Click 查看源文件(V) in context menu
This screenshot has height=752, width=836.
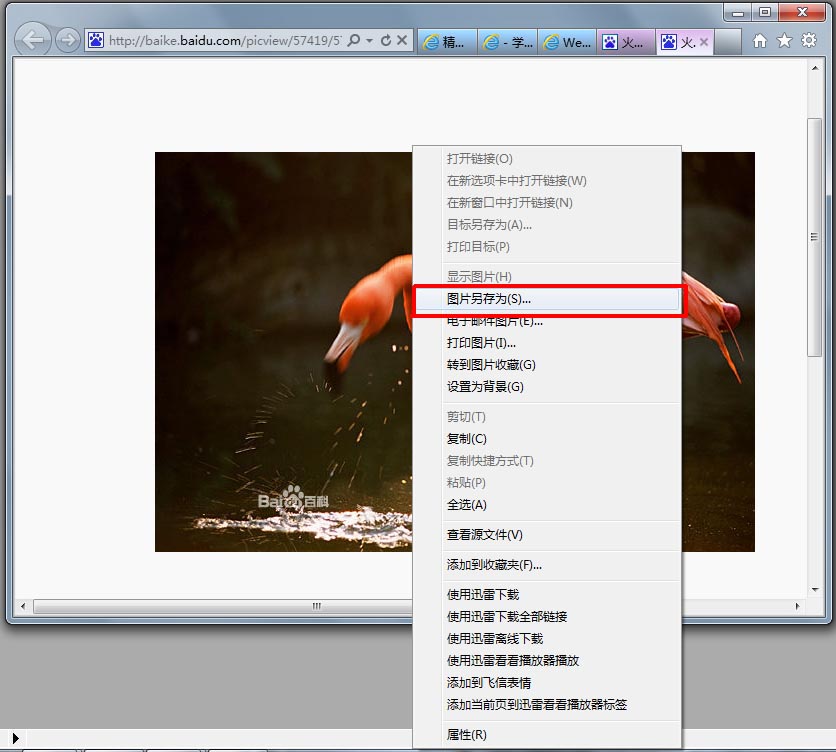(x=484, y=535)
